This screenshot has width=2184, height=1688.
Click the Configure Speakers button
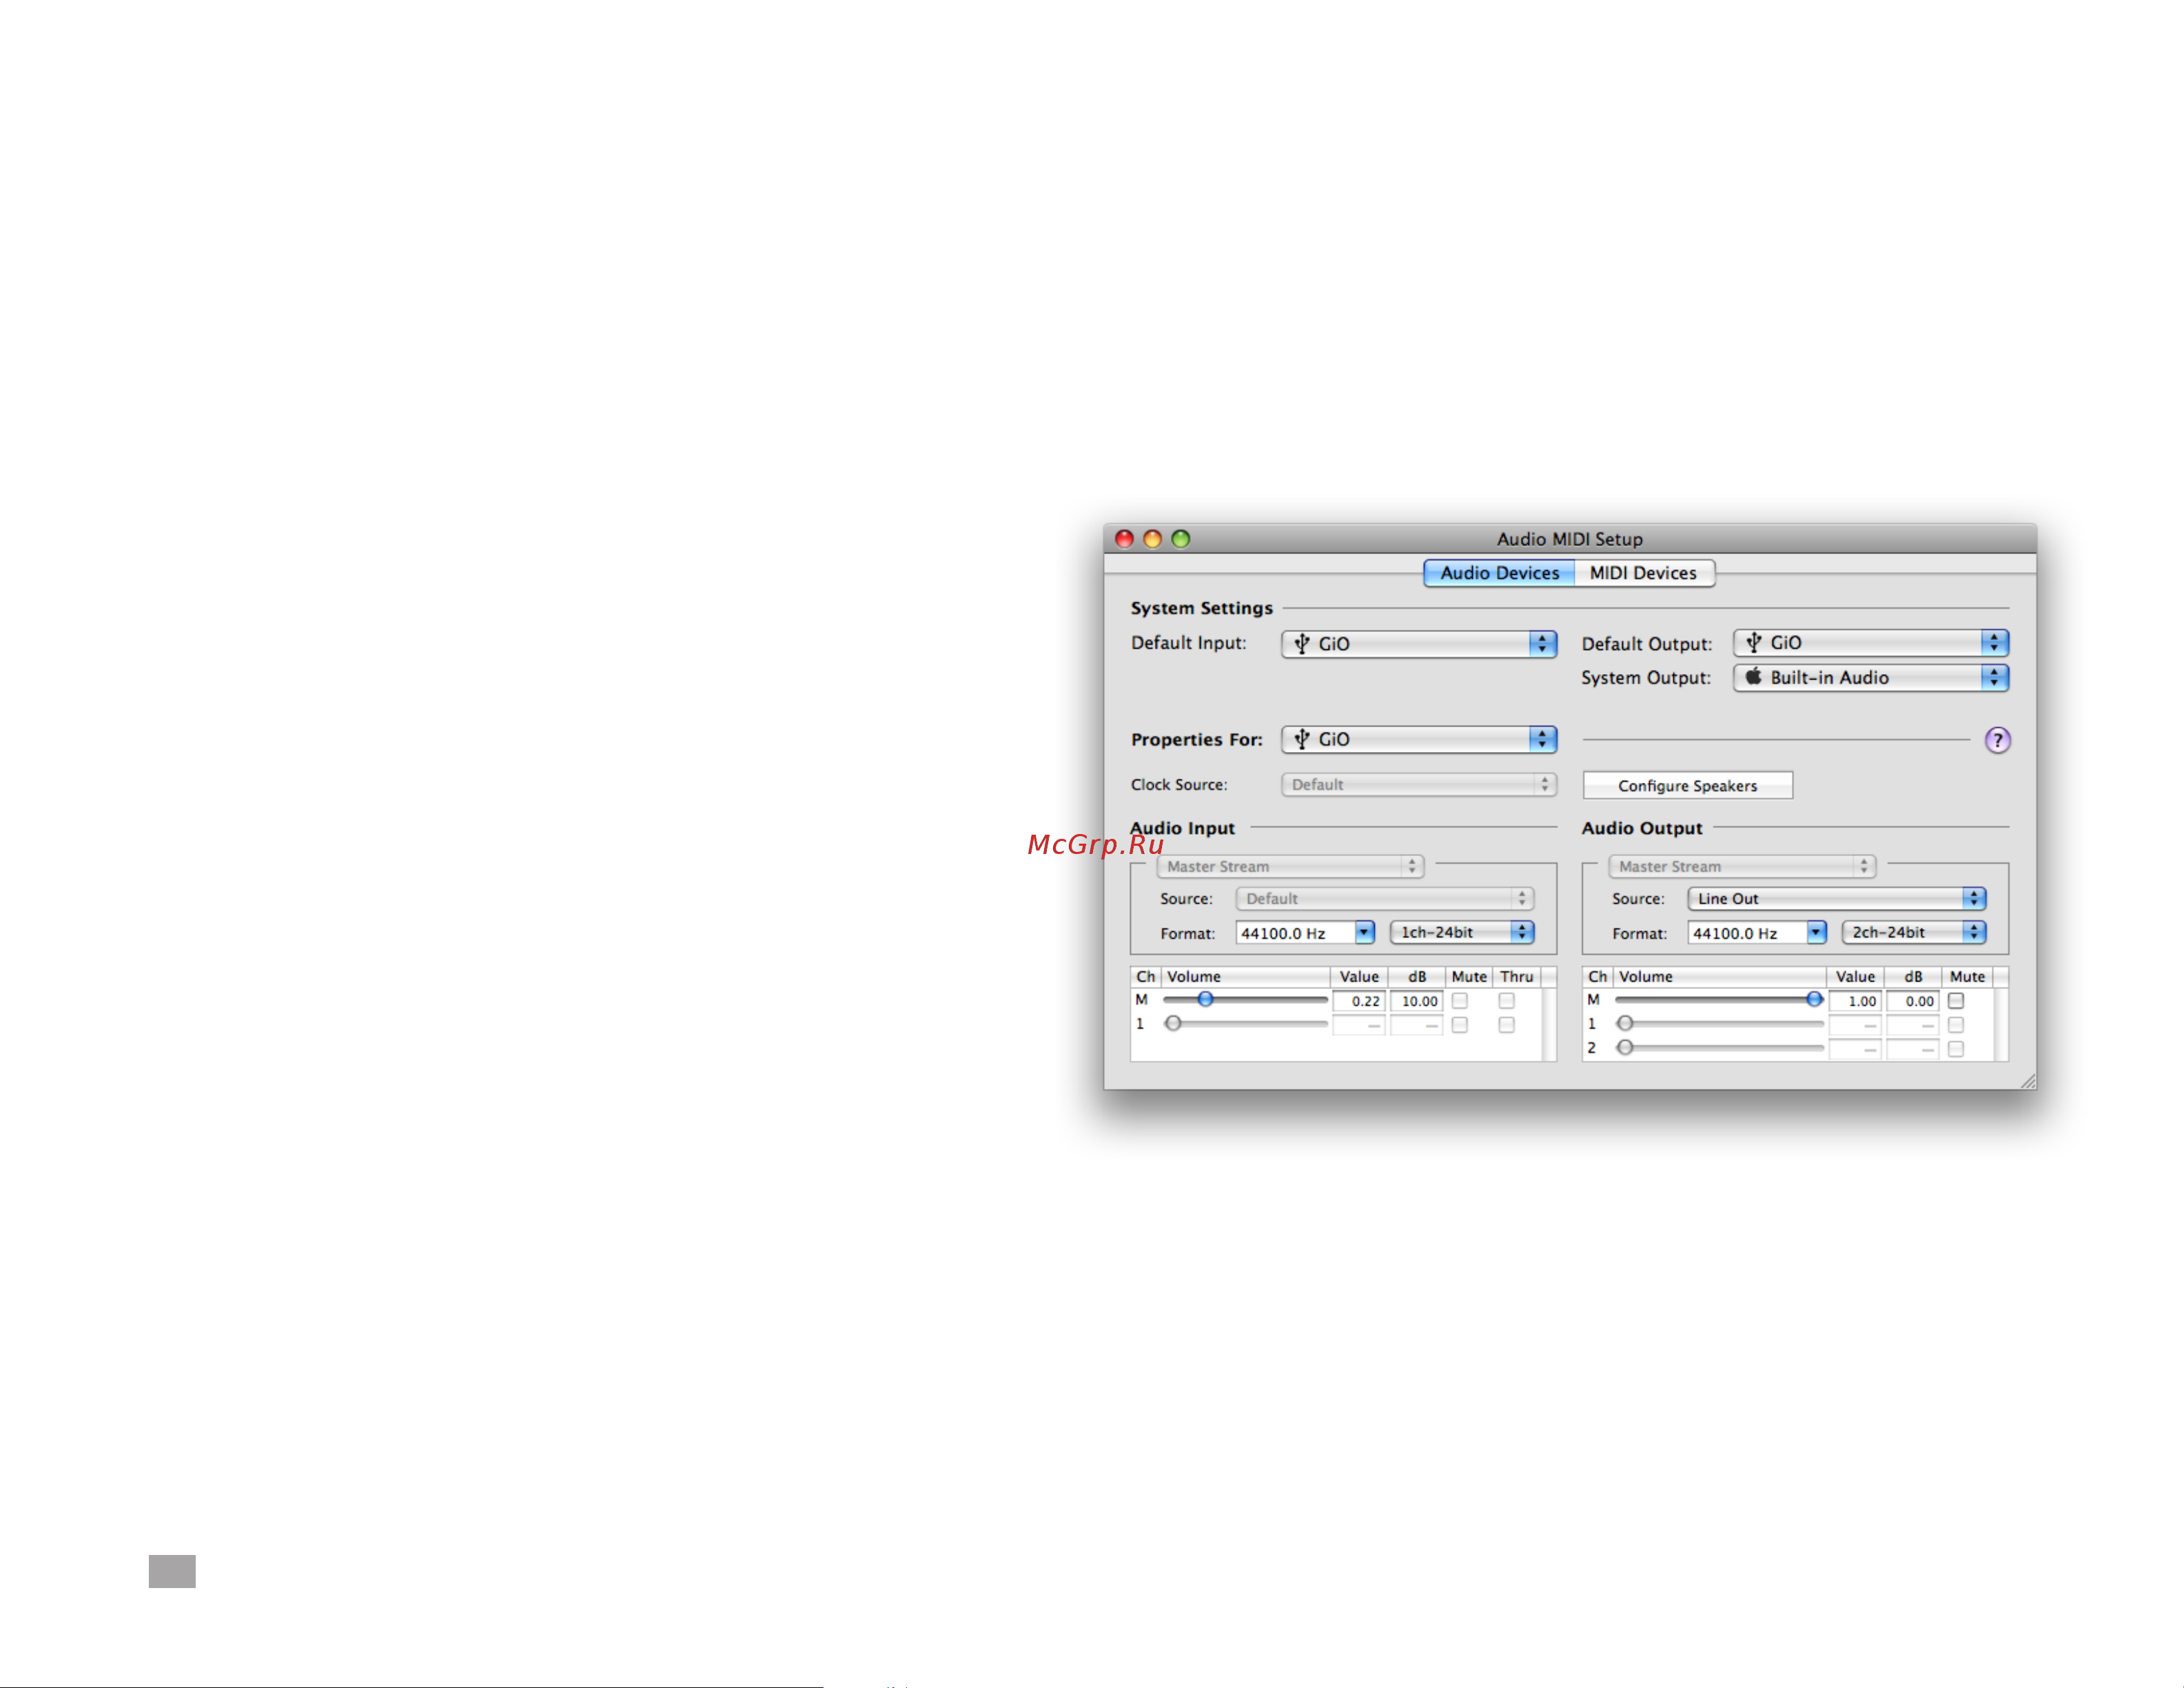(x=1688, y=786)
